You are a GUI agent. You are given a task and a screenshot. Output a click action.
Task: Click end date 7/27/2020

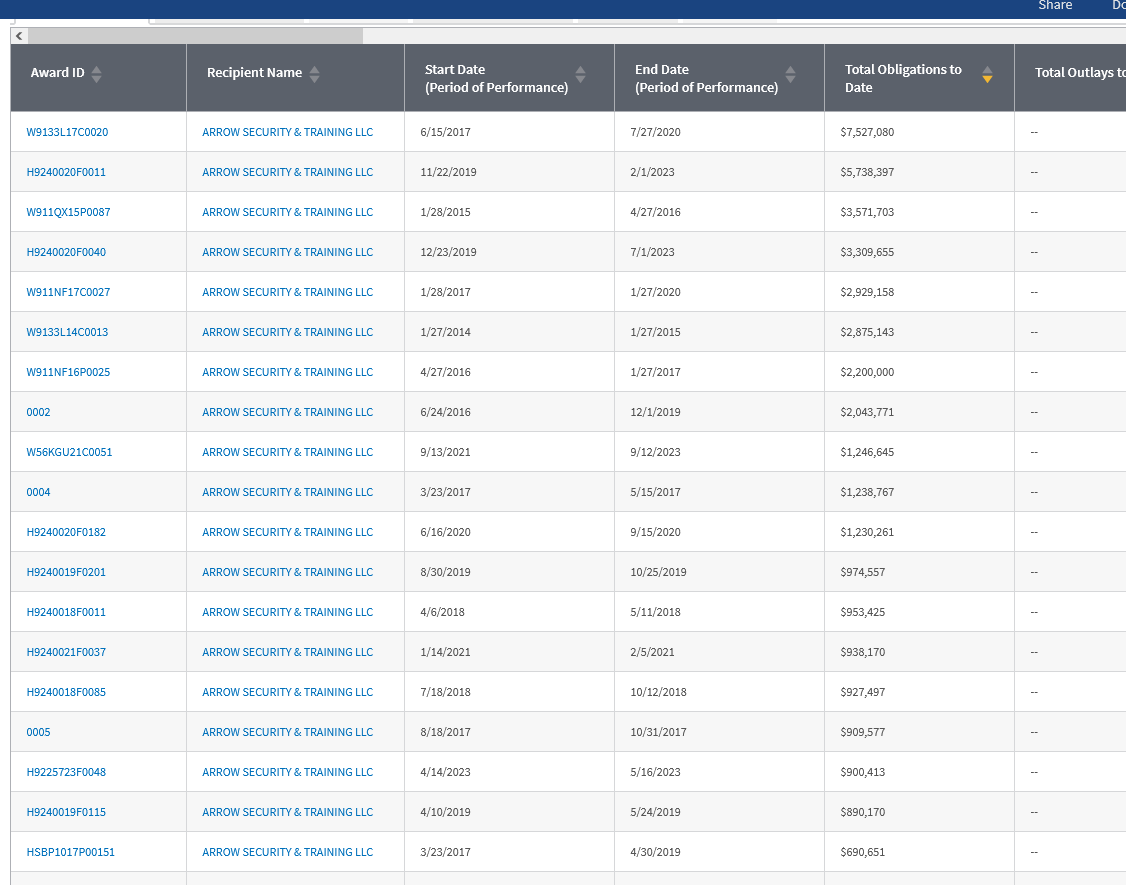655,132
